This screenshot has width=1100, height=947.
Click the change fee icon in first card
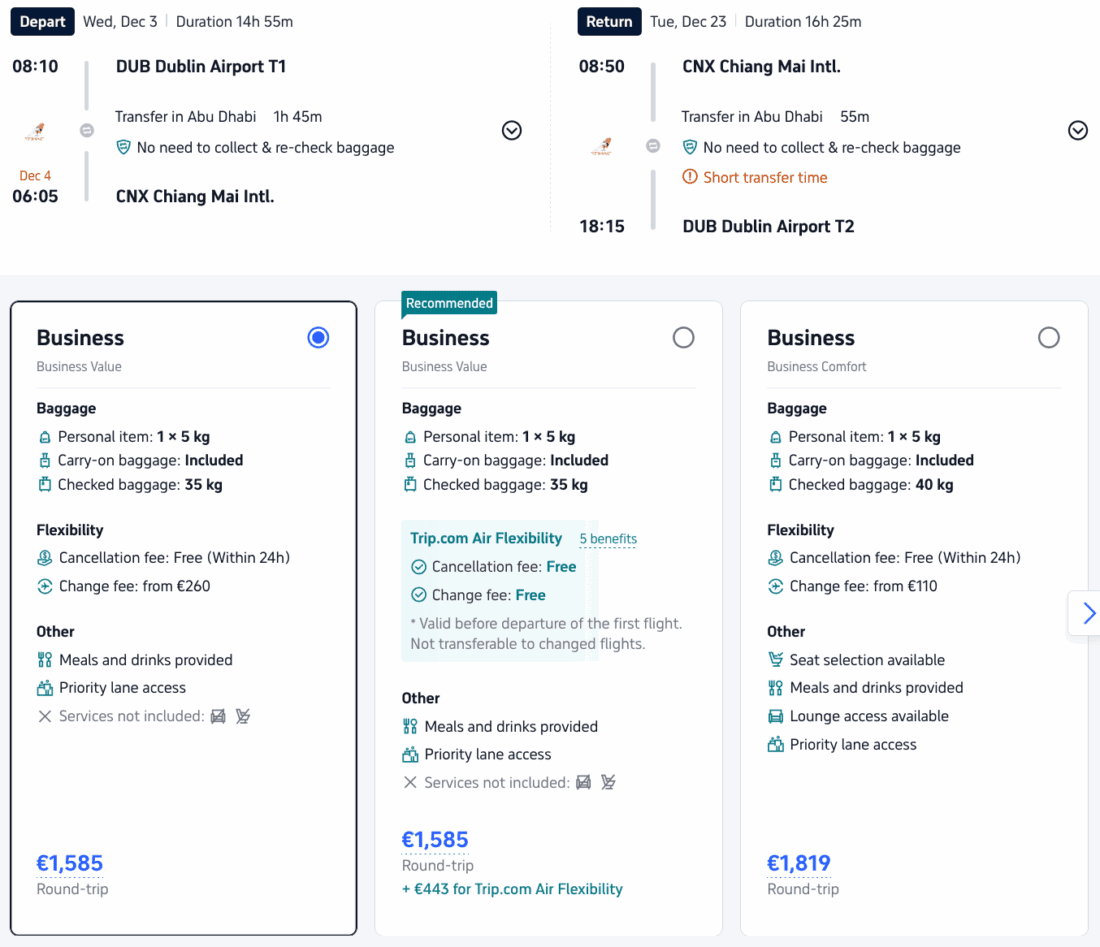(x=45, y=586)
